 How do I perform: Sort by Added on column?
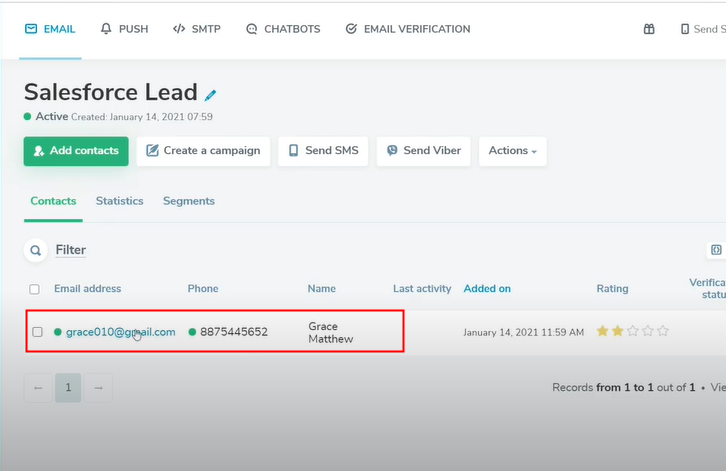tap(487, 289)
